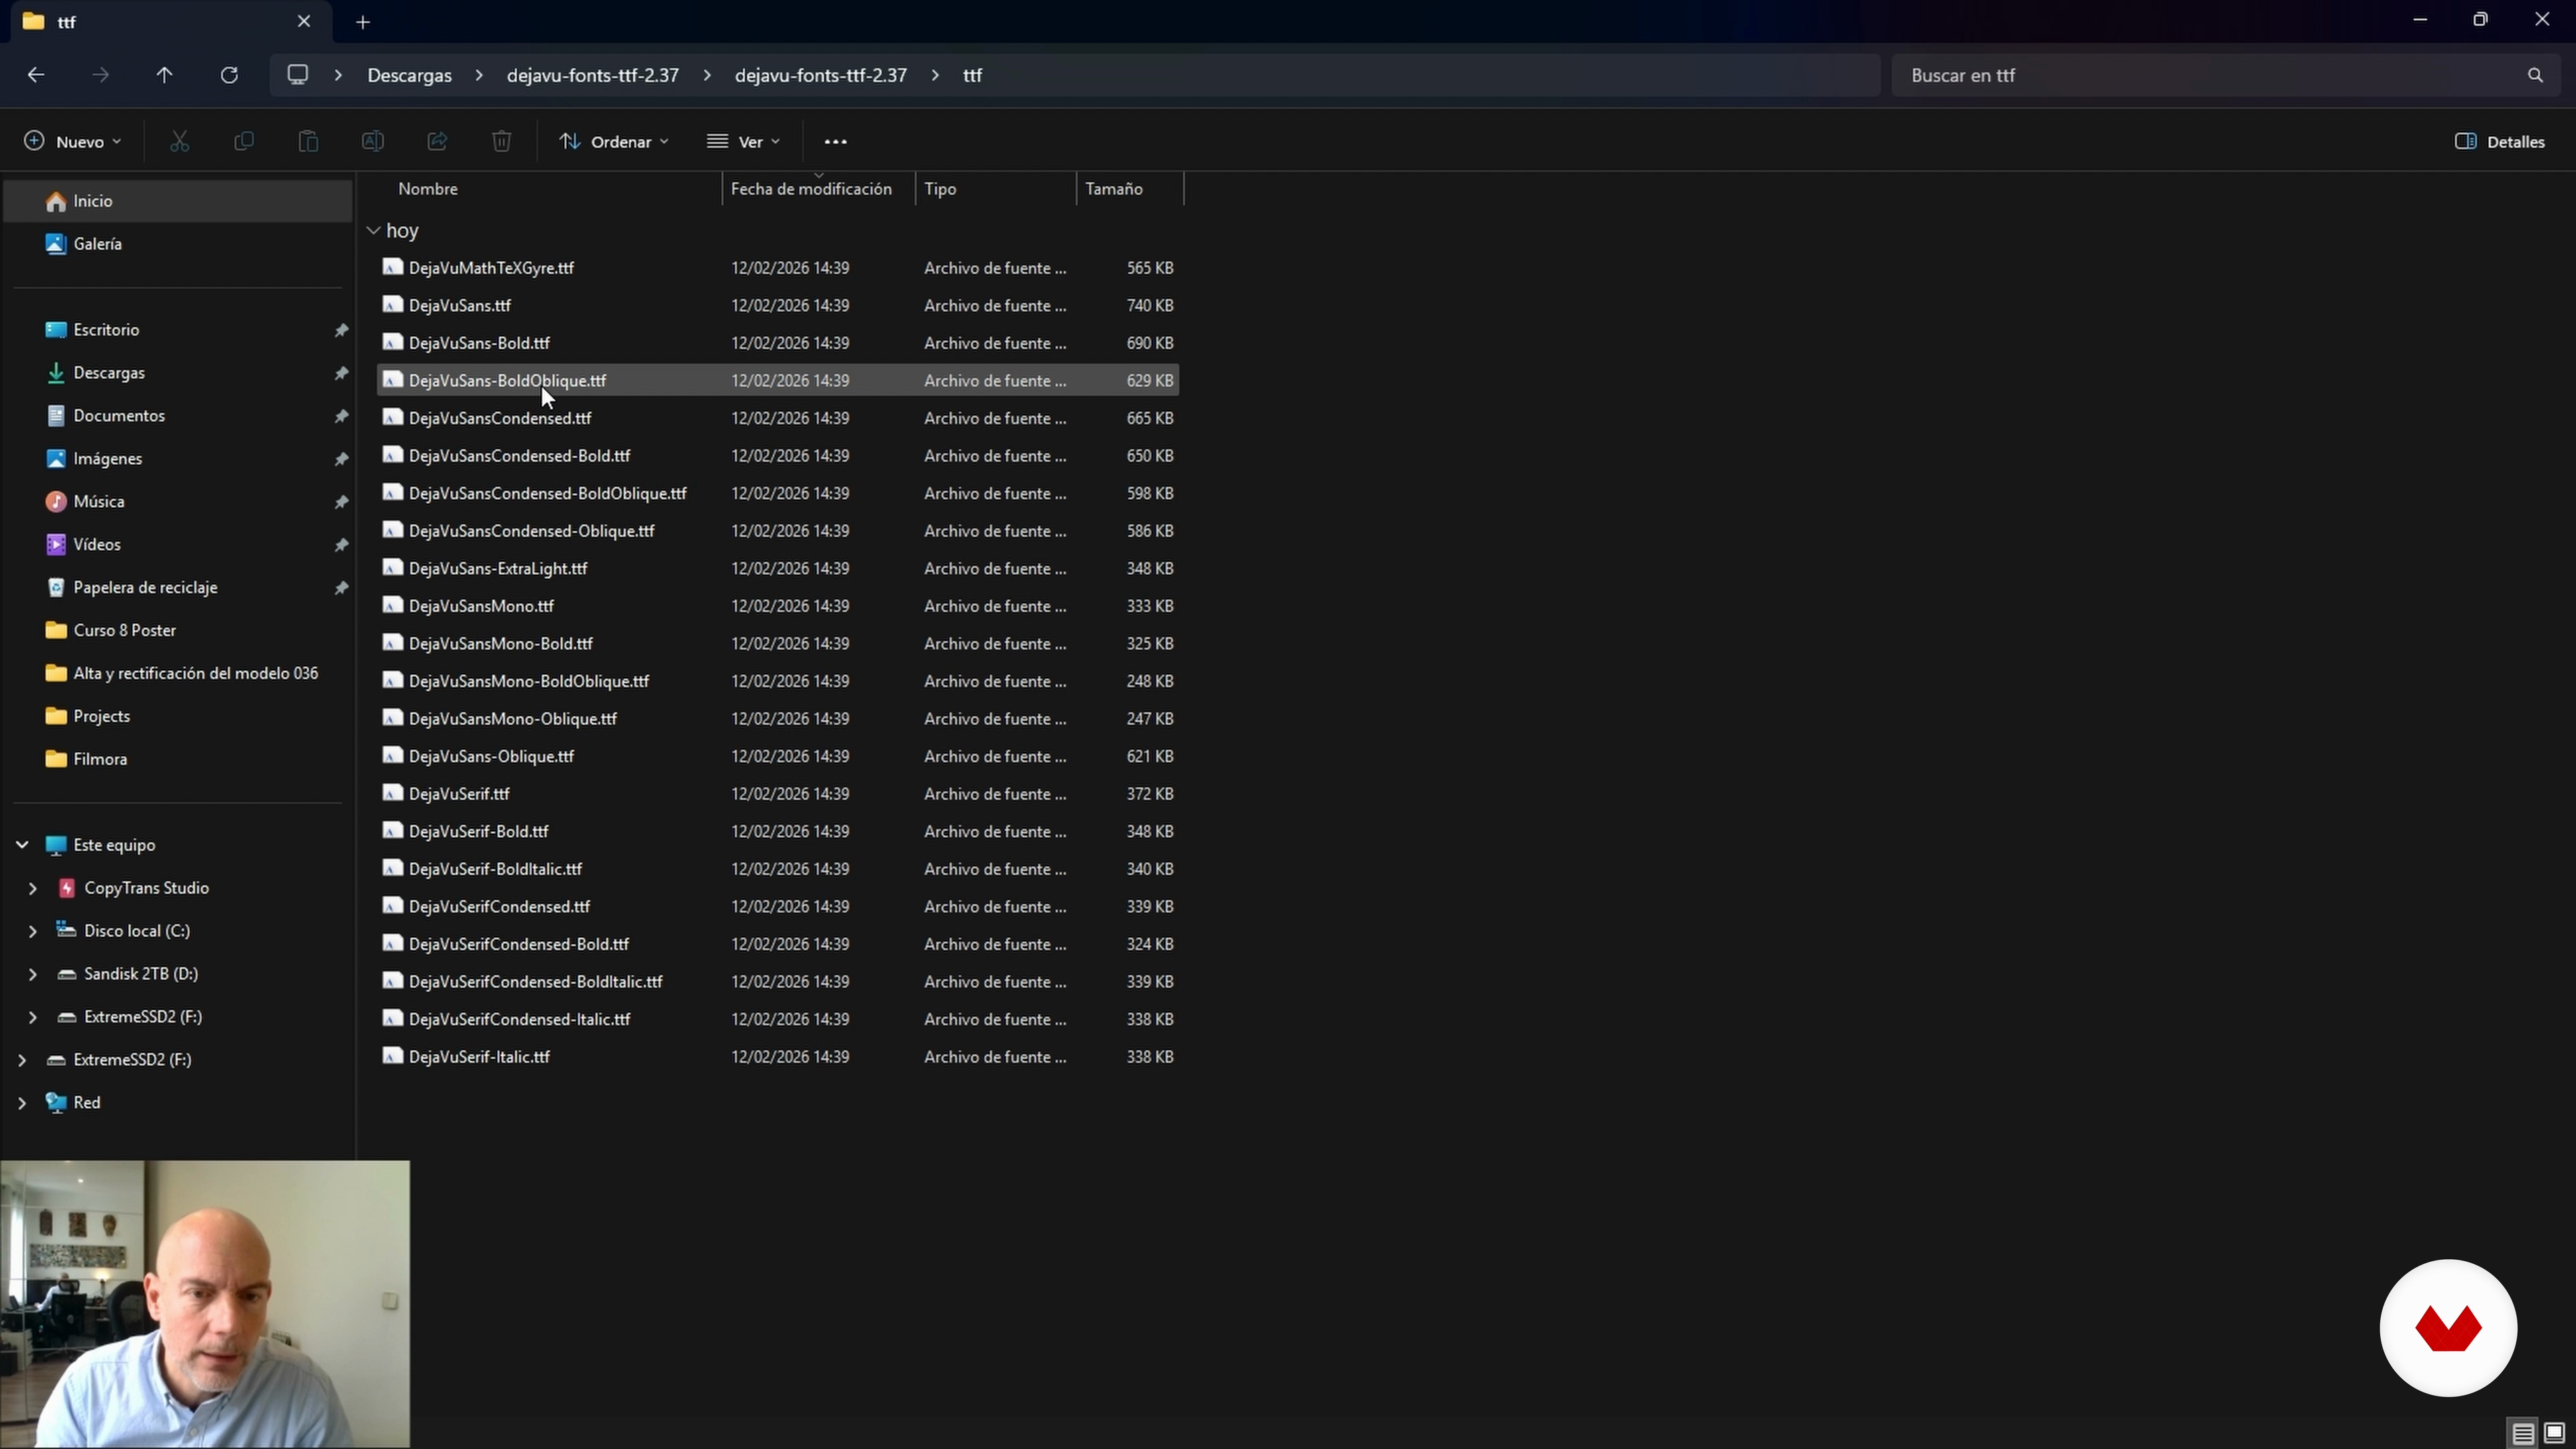
Task: Click the Paste clipboard icon
Action: tap(308, 142)
